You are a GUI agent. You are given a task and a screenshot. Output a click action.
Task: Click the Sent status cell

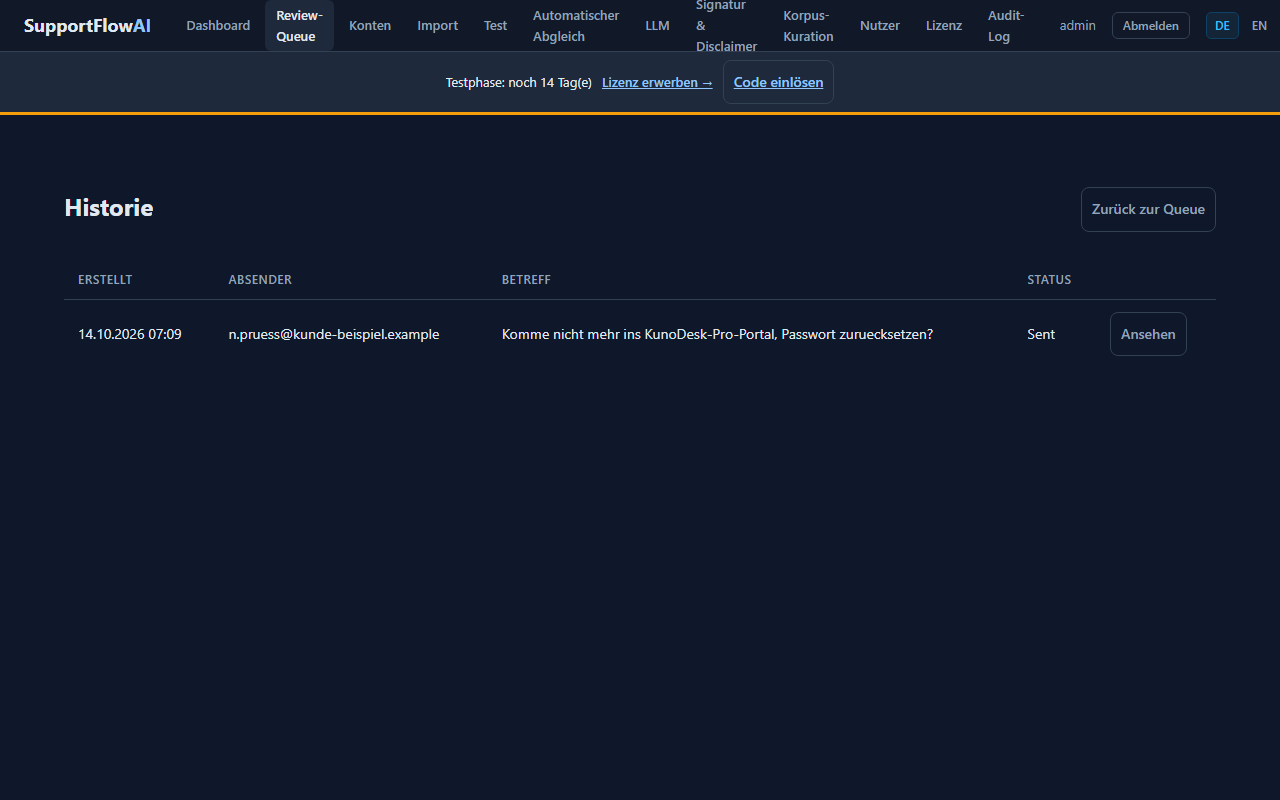click(1041, 334)
